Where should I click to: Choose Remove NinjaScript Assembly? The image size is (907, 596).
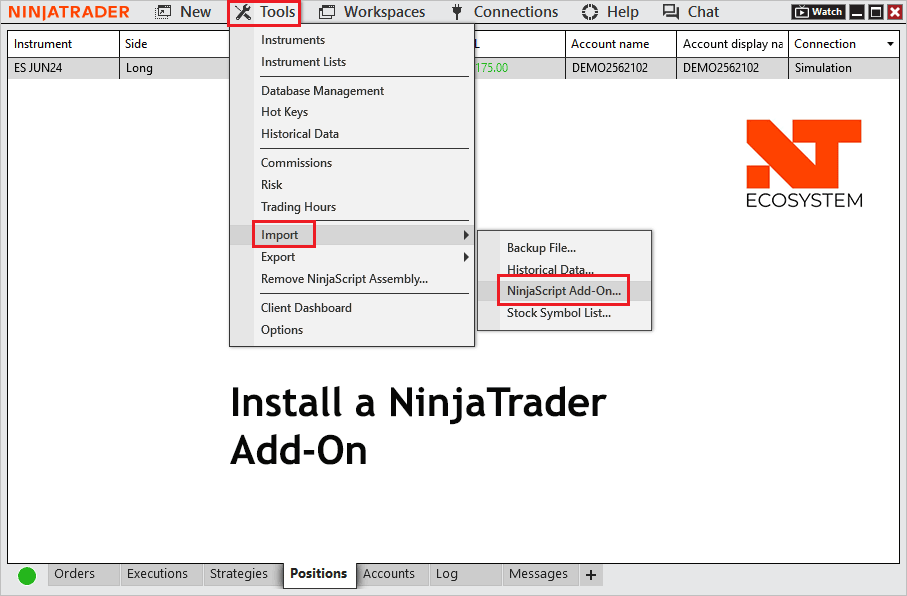tap(344, 279)
